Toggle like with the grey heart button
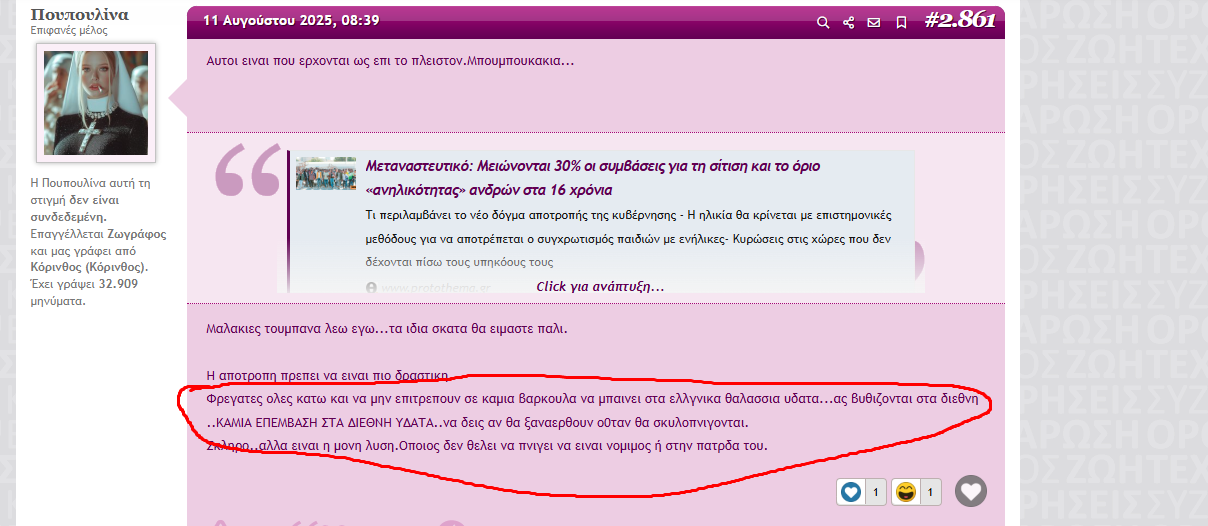This screenshot has height=526, width=1208. [x=970, y=491]
